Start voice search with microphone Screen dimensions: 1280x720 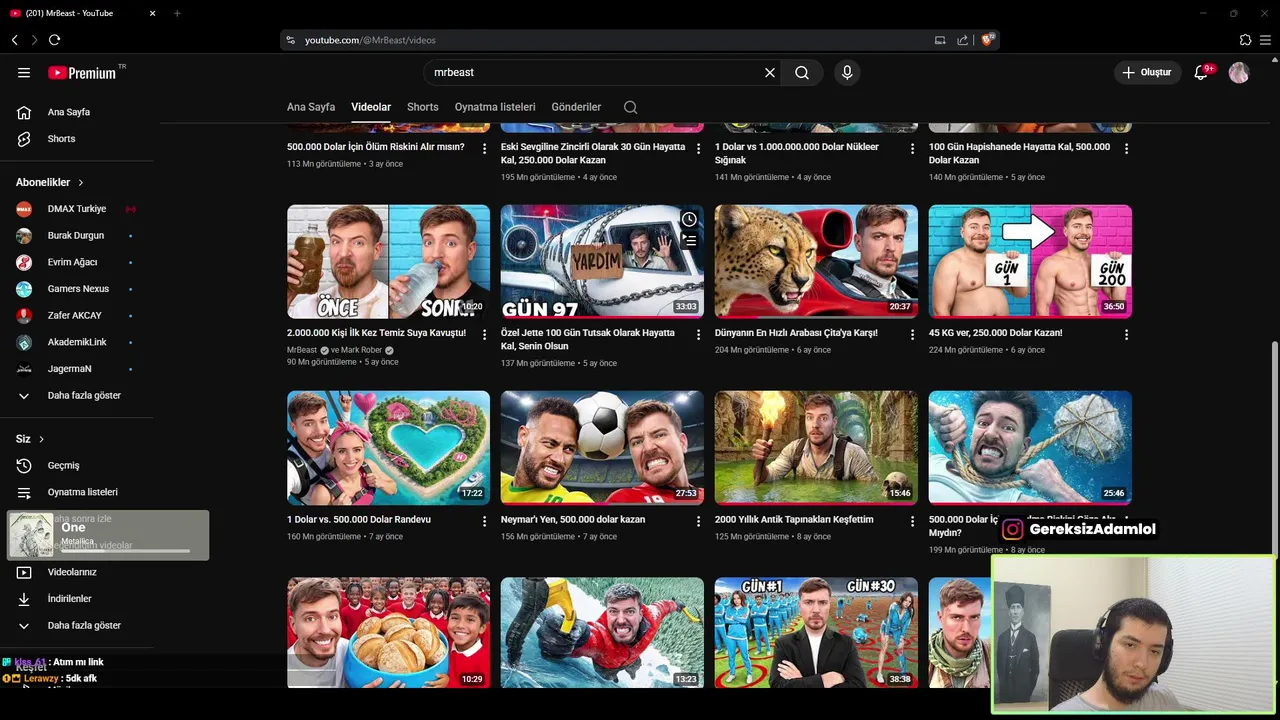click(x=847, y=72)
